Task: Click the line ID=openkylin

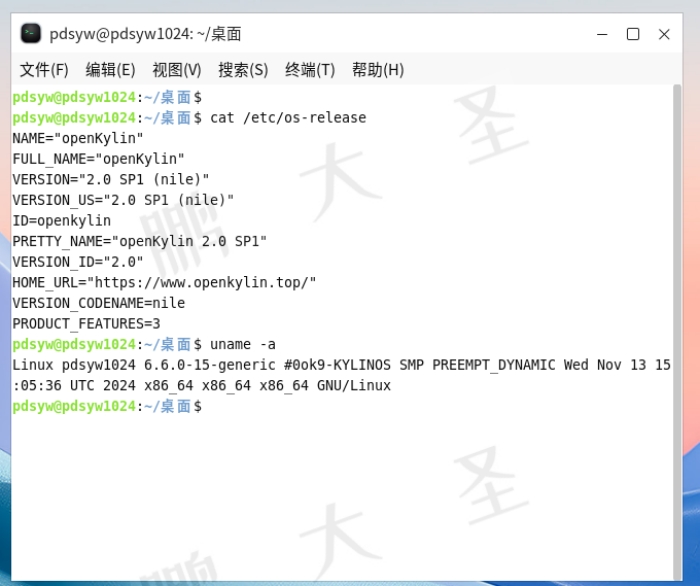Action: [62, 220]
